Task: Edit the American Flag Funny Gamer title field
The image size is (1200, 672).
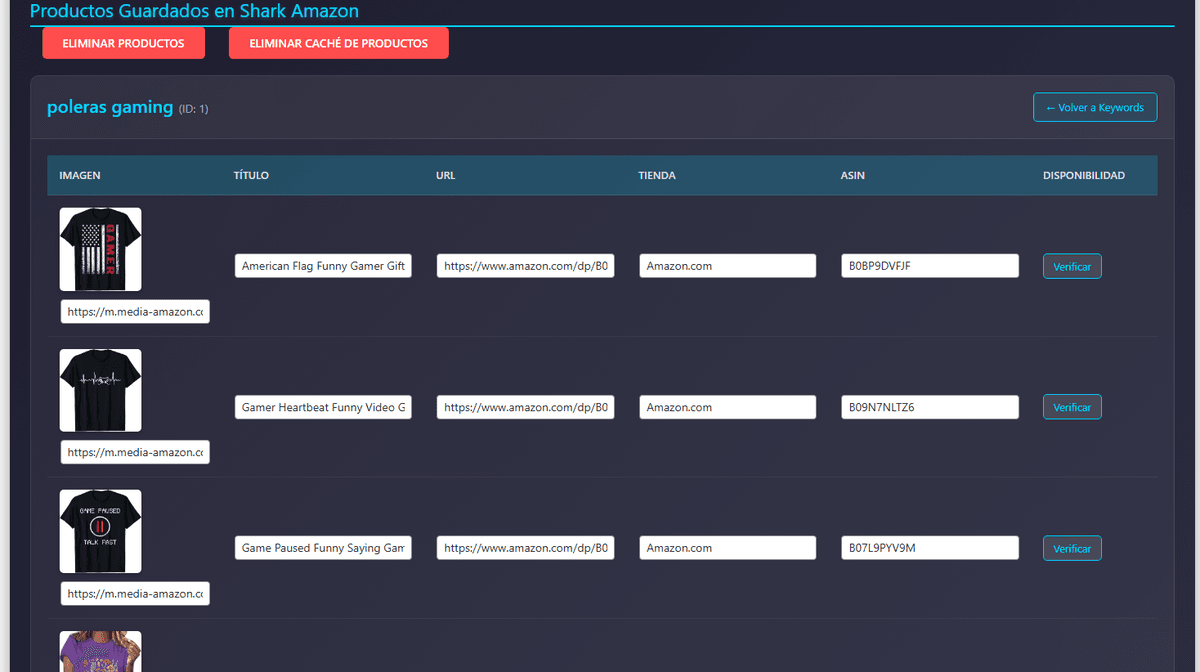Action: tap(323, 266)
